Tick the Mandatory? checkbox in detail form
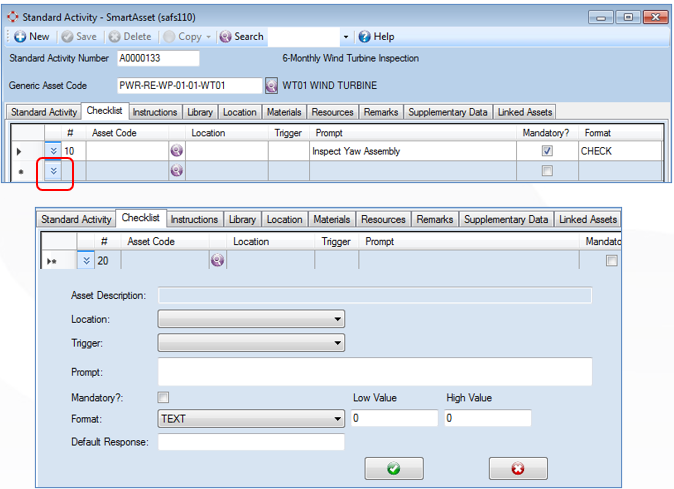674x489 pixels. [163, 397]
